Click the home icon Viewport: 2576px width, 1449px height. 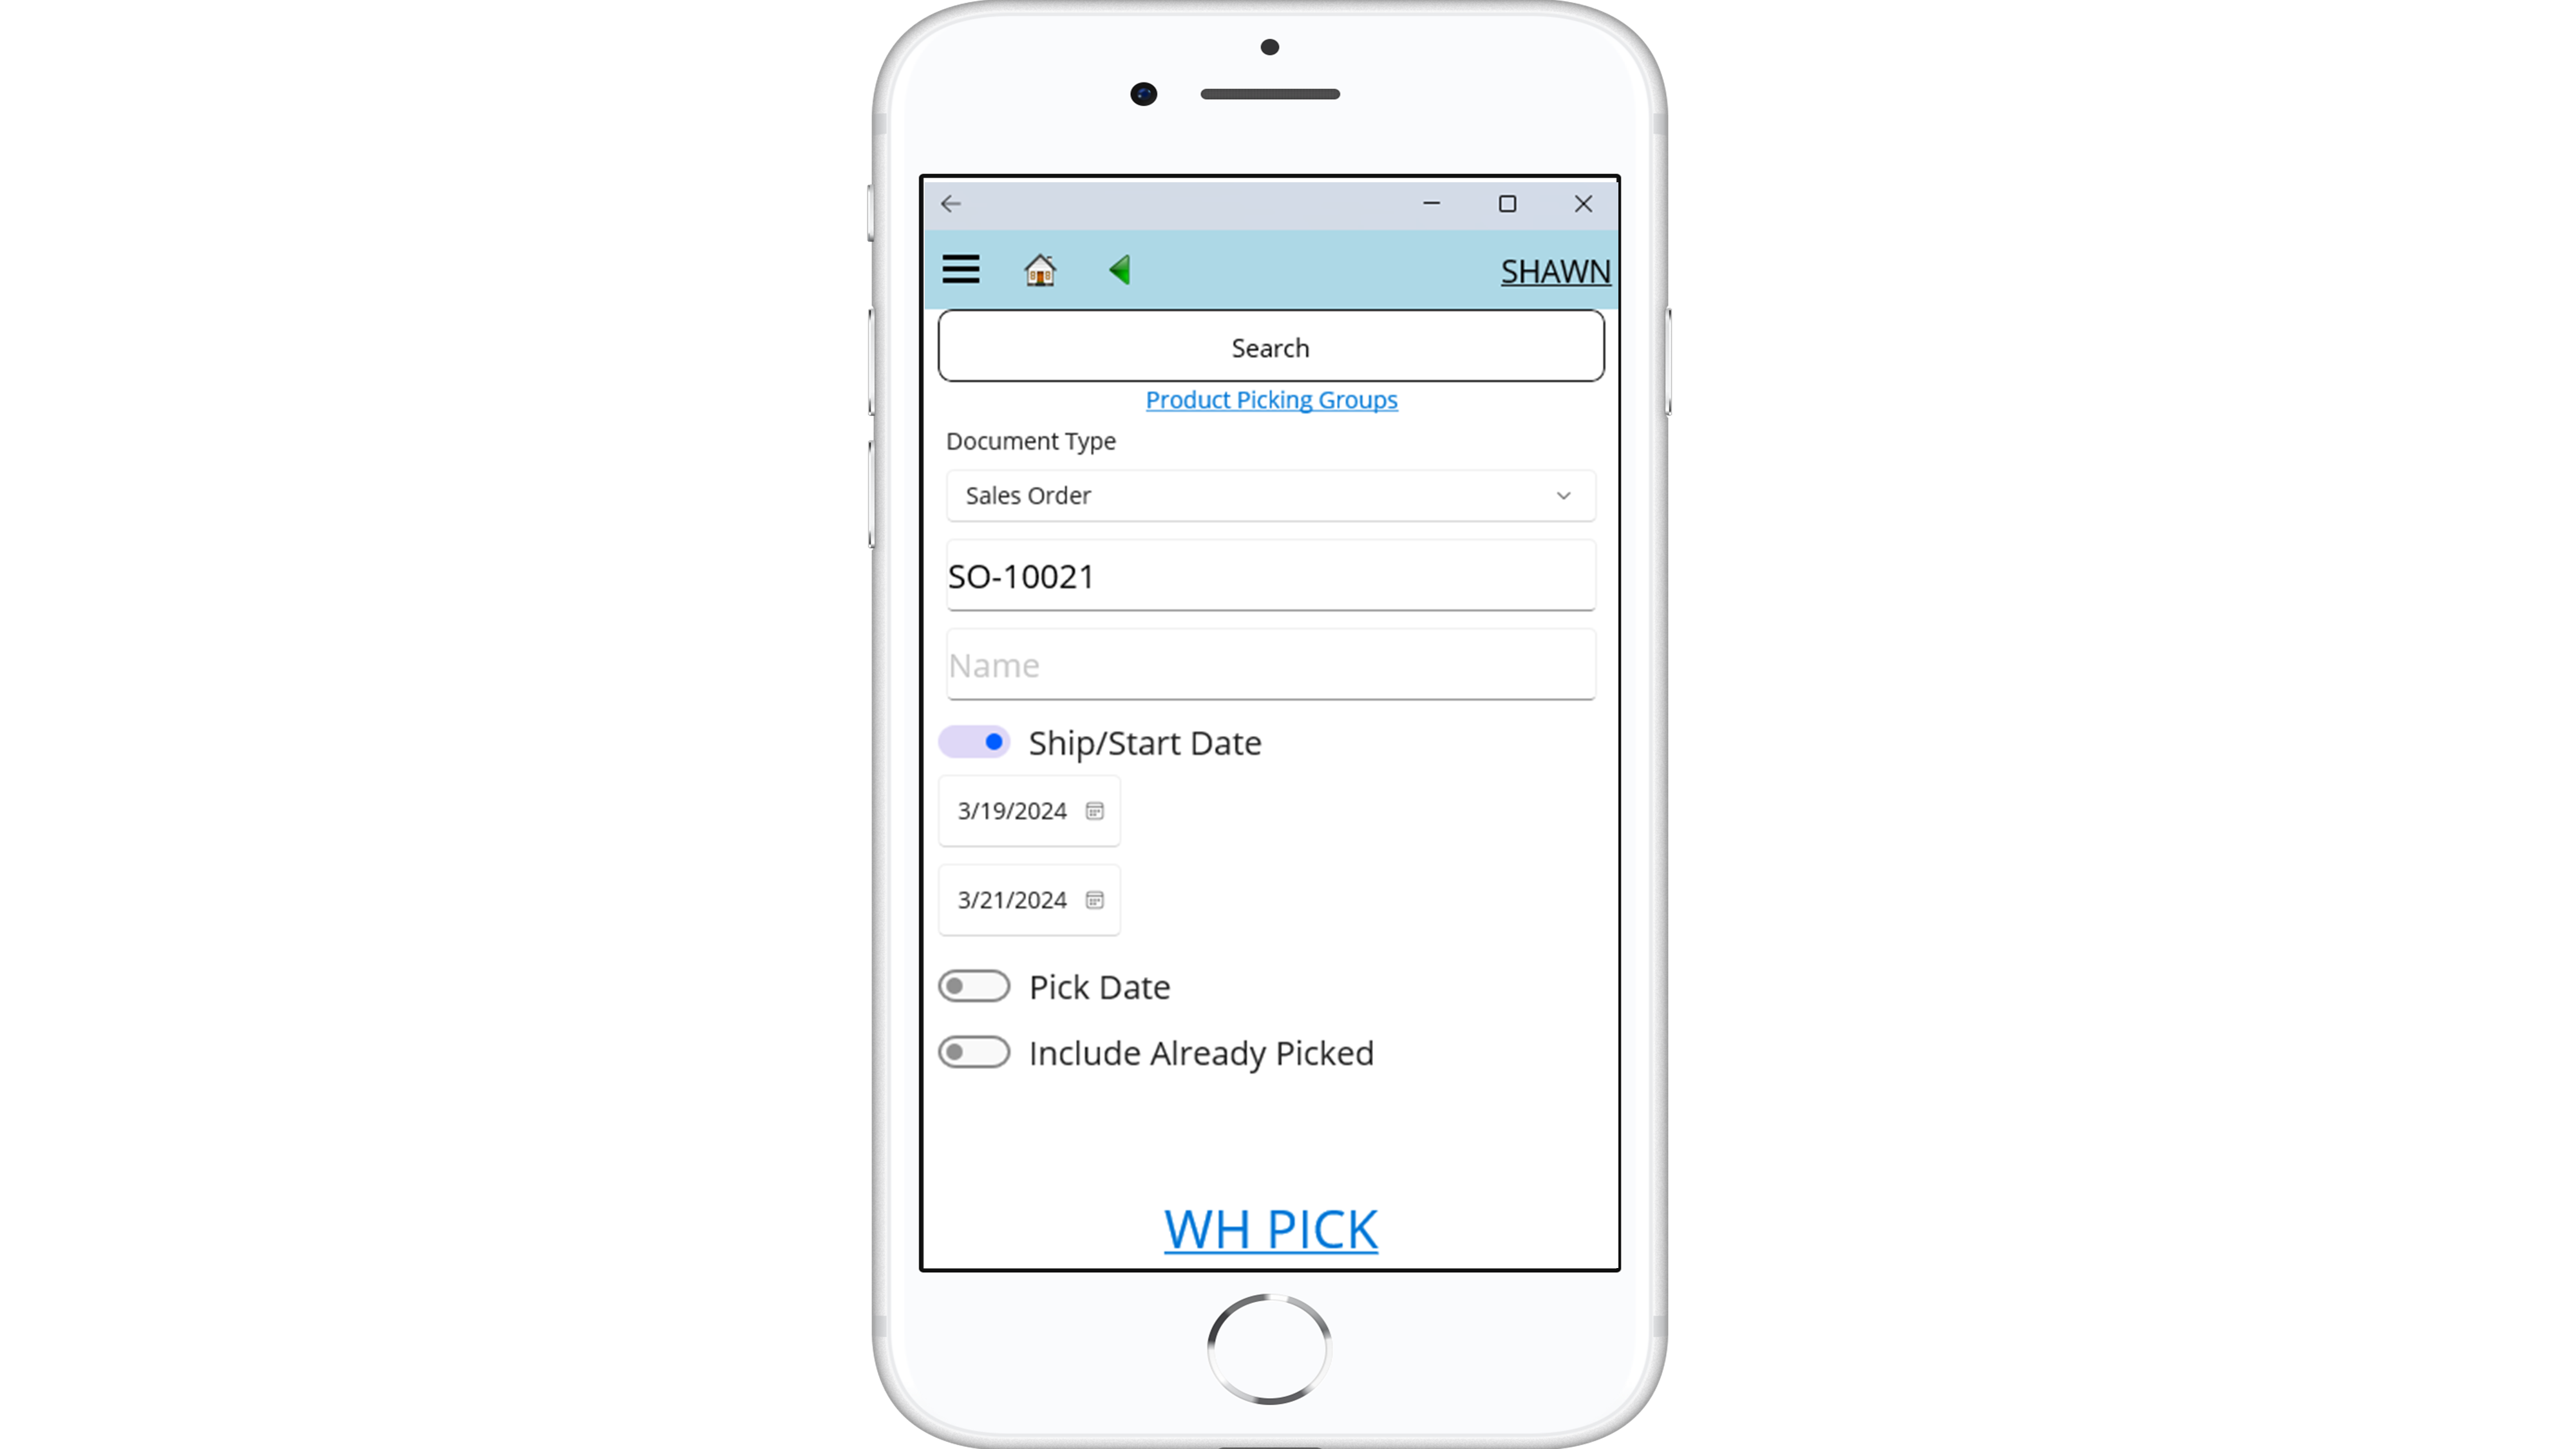1039,269
